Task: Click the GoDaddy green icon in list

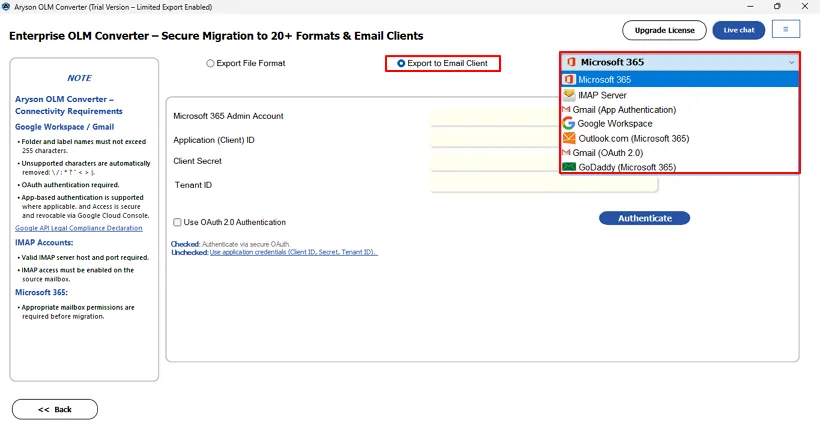Action: (x=569, y=167)
